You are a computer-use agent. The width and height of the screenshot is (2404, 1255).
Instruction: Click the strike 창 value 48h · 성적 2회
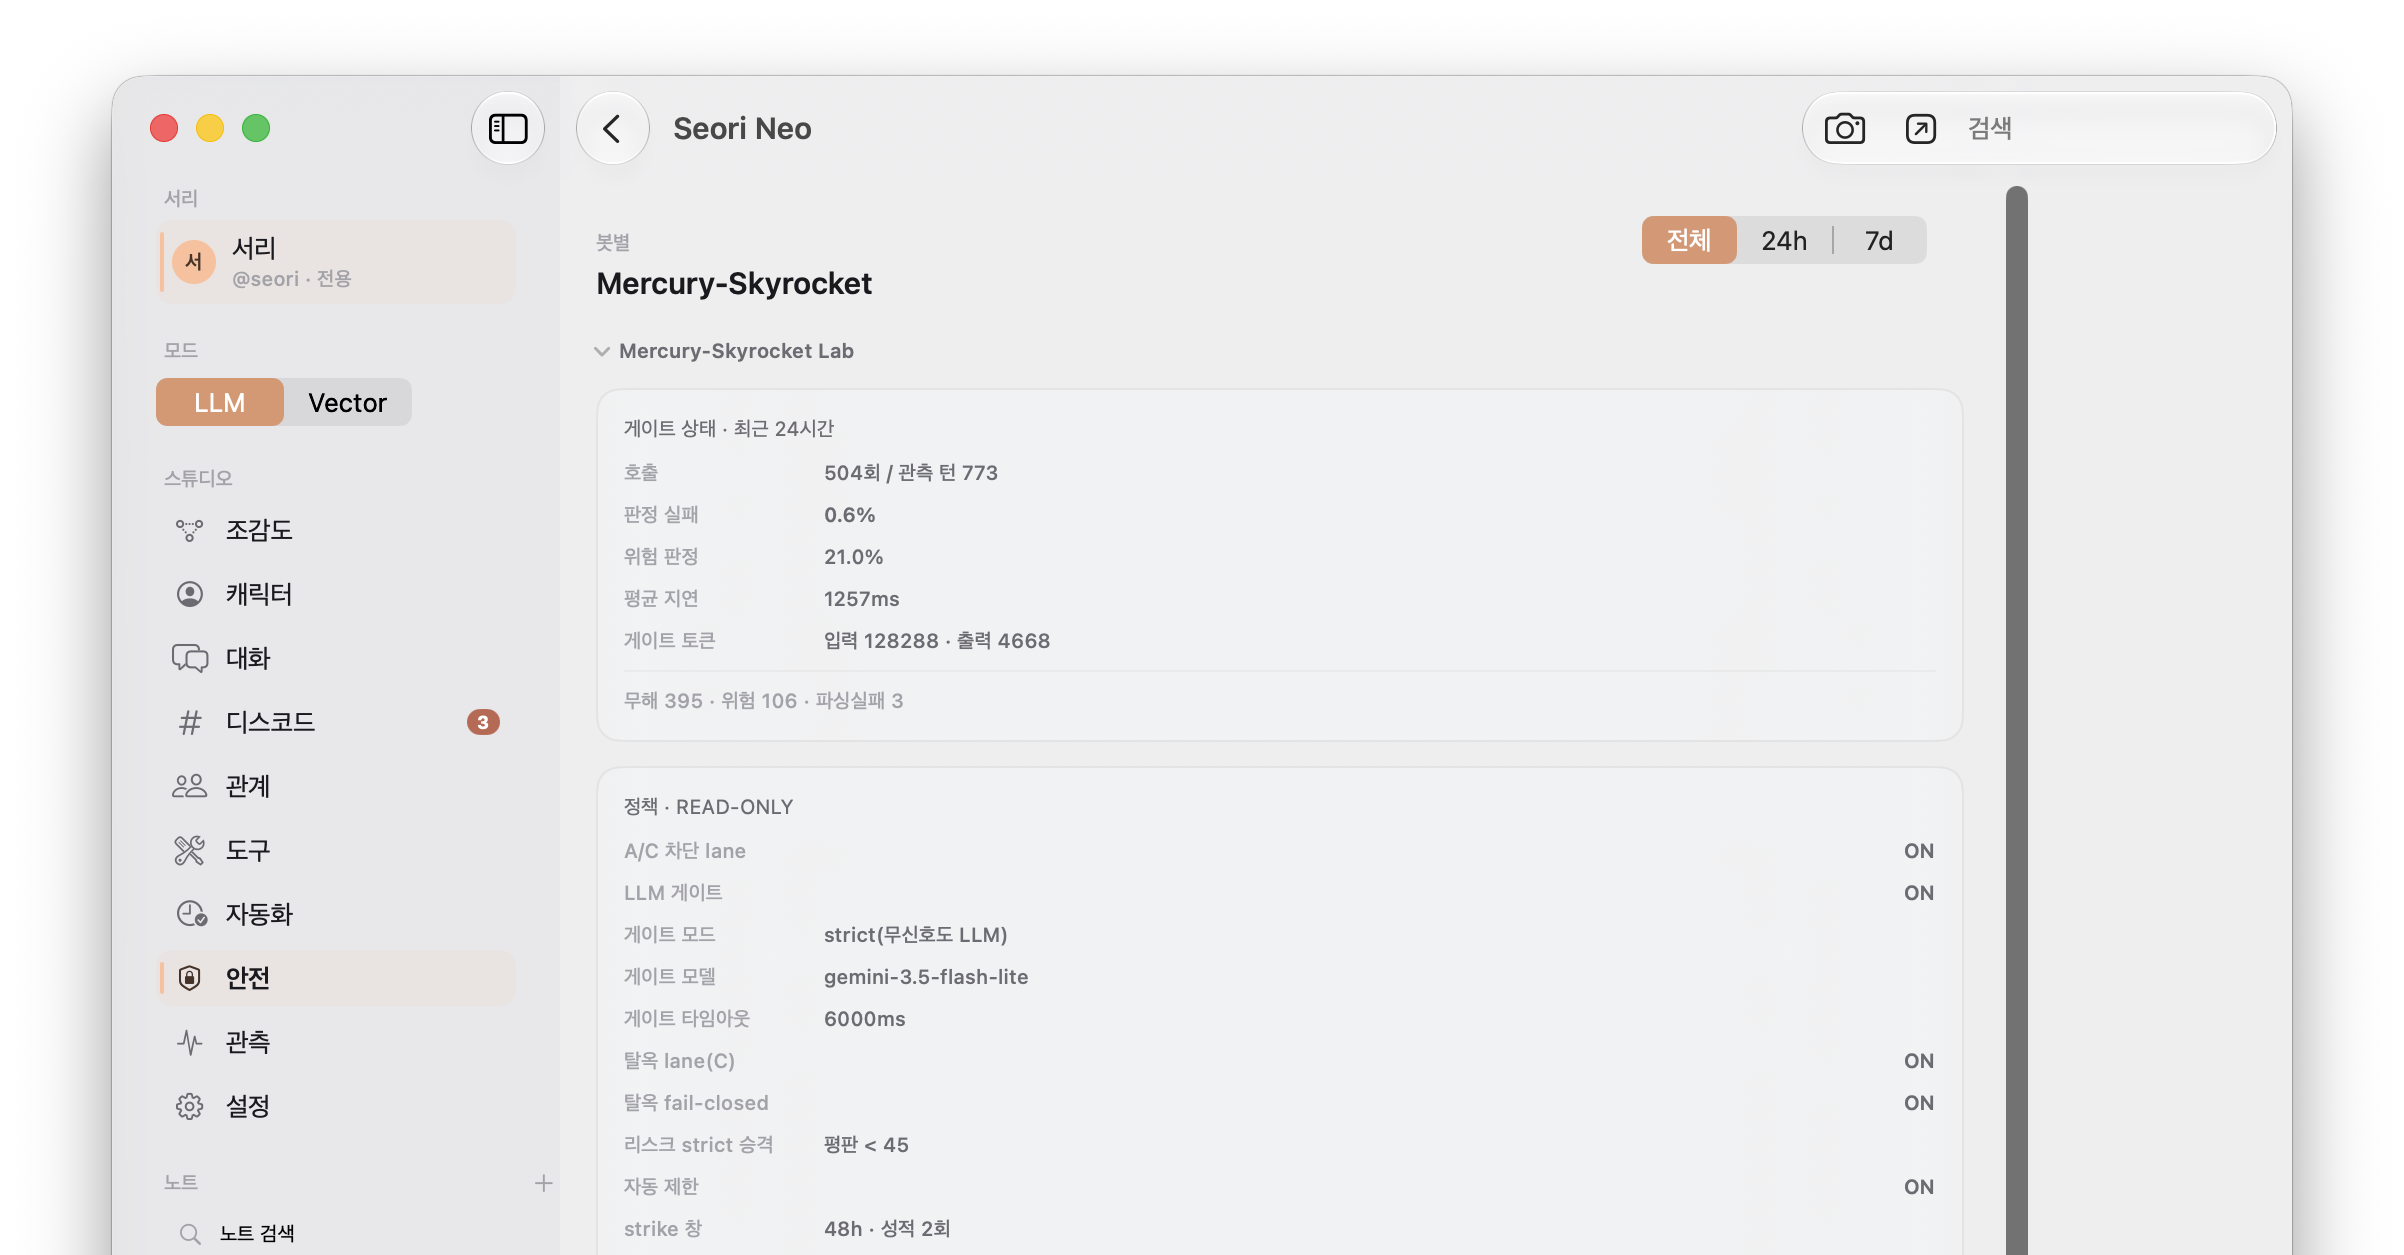click(887, 1229)
